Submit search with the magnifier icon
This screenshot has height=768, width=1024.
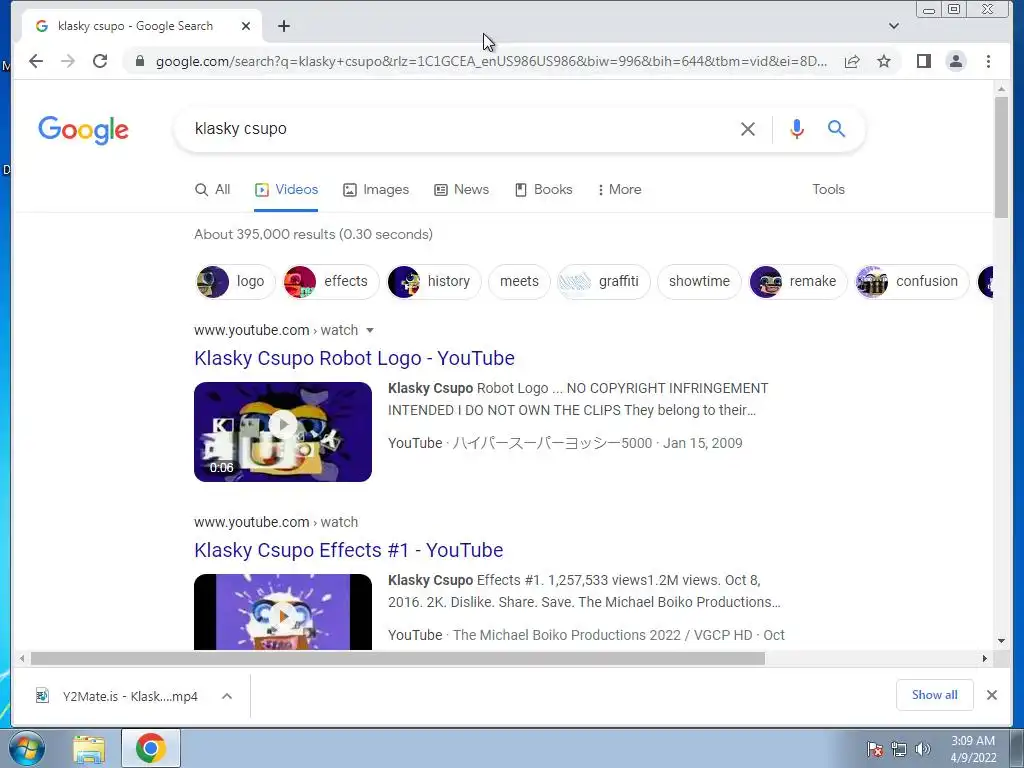coord(837,129)
